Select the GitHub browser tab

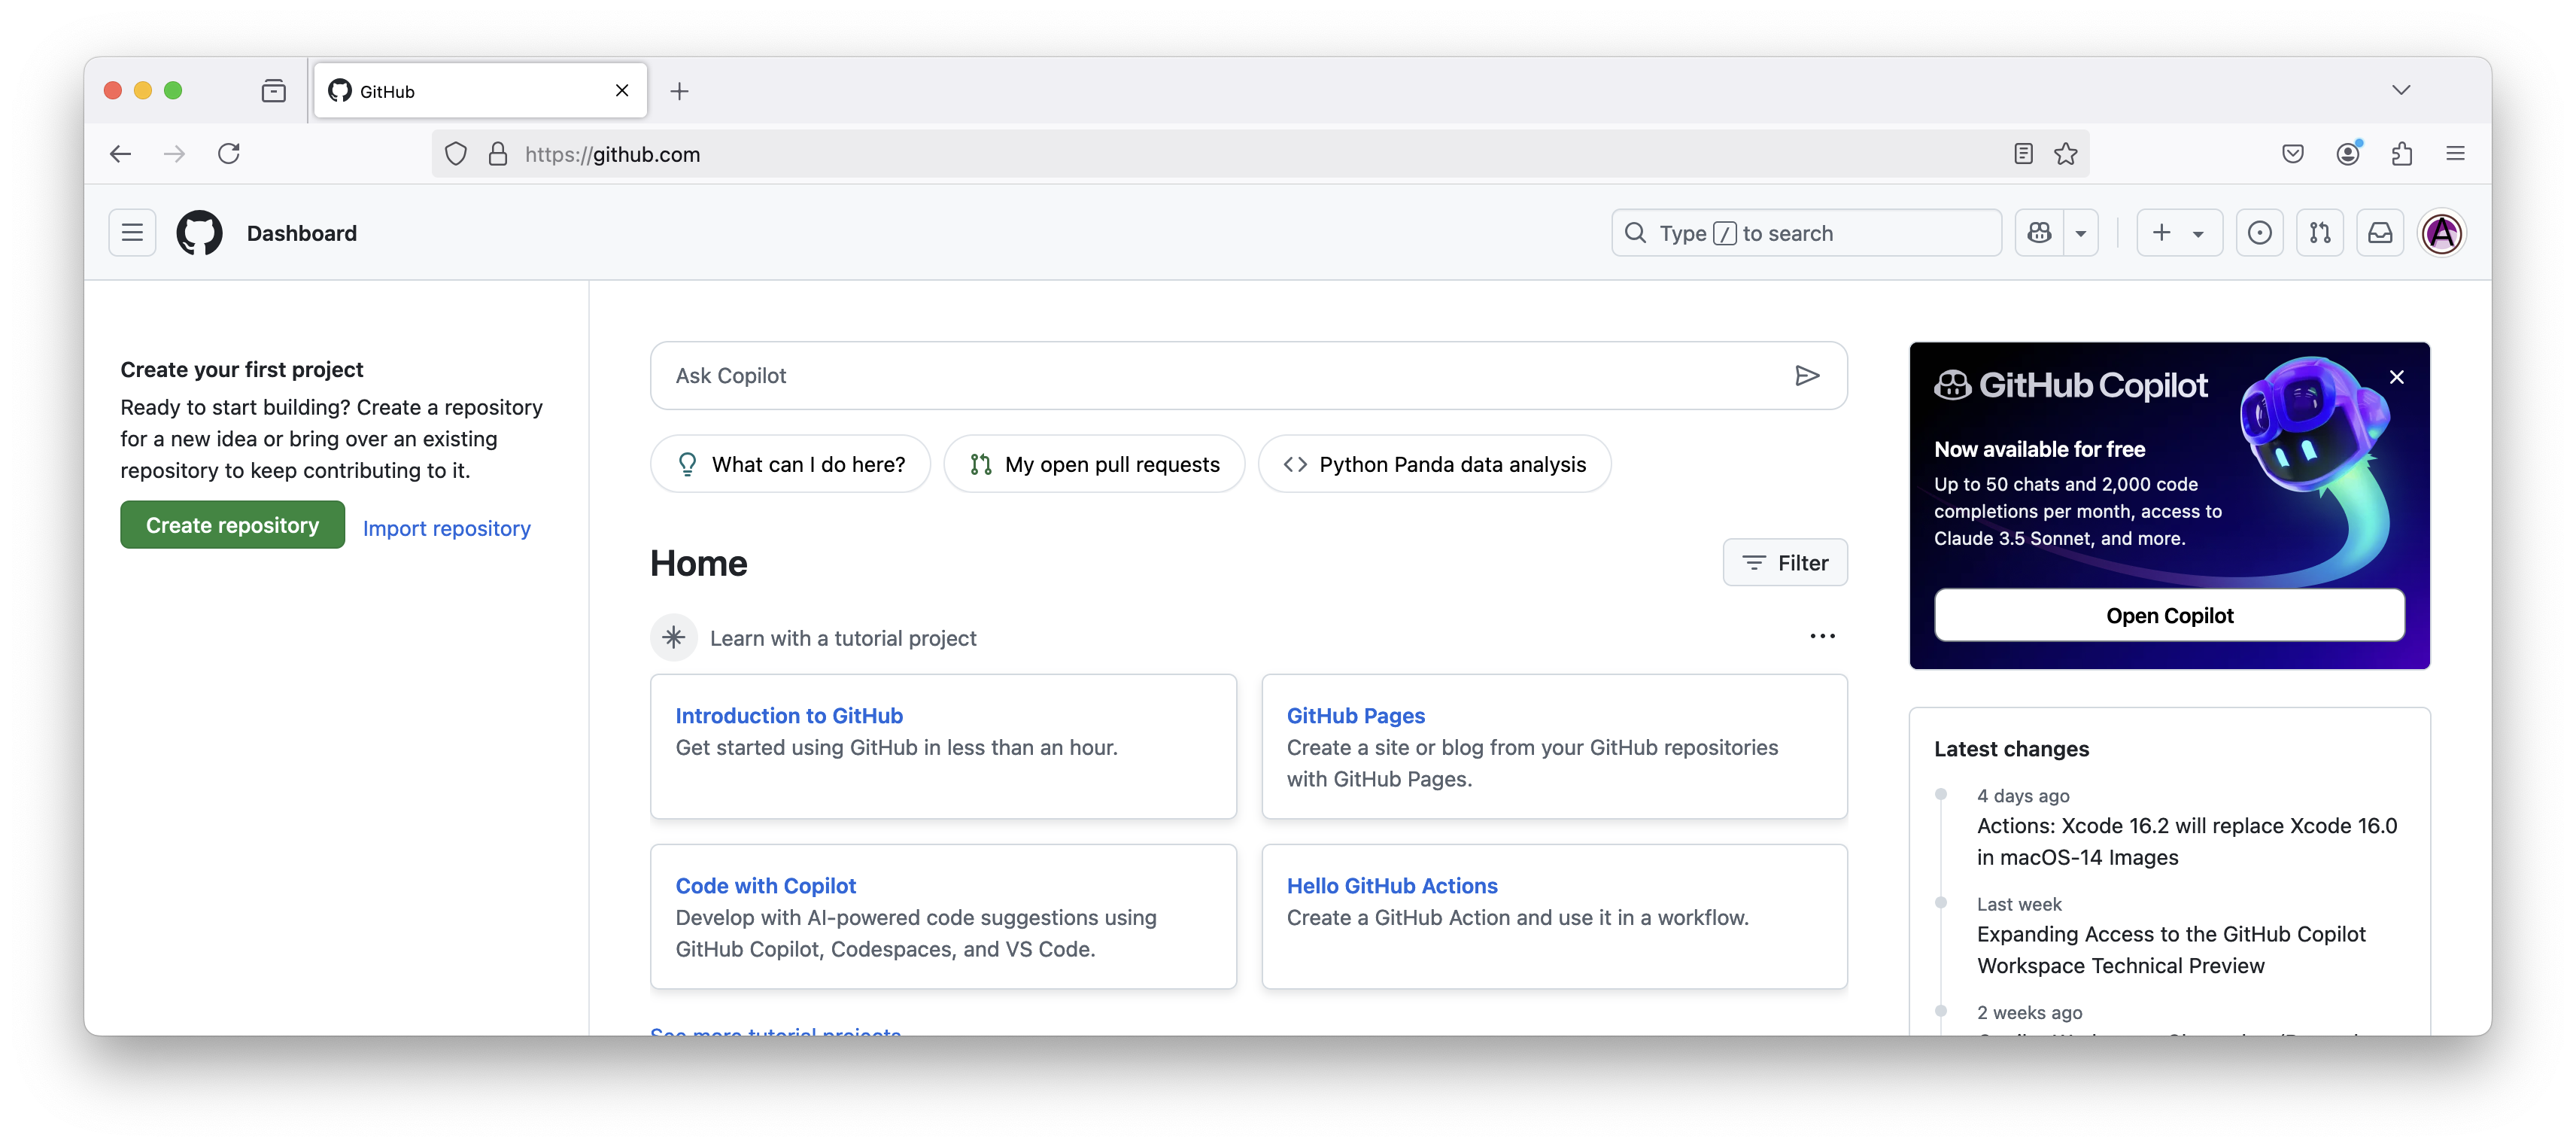tap(470, 91)
